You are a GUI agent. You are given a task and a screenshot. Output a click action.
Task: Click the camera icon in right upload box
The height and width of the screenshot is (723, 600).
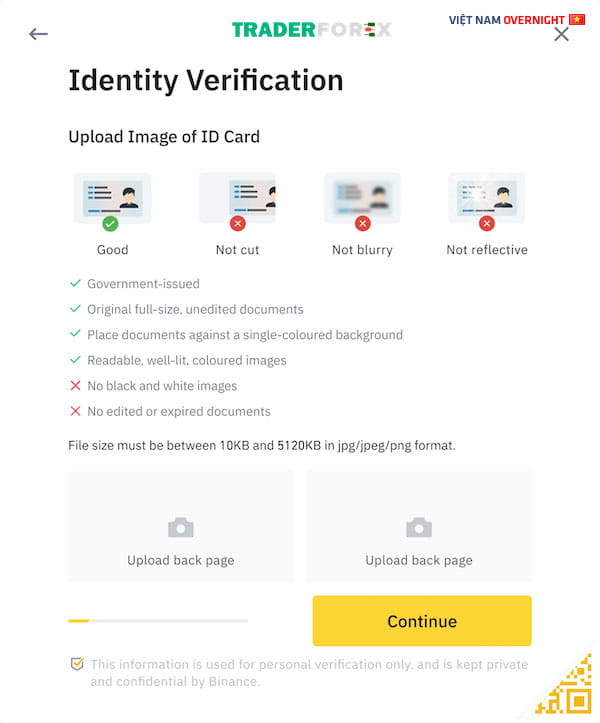click(x=419, y=527)
